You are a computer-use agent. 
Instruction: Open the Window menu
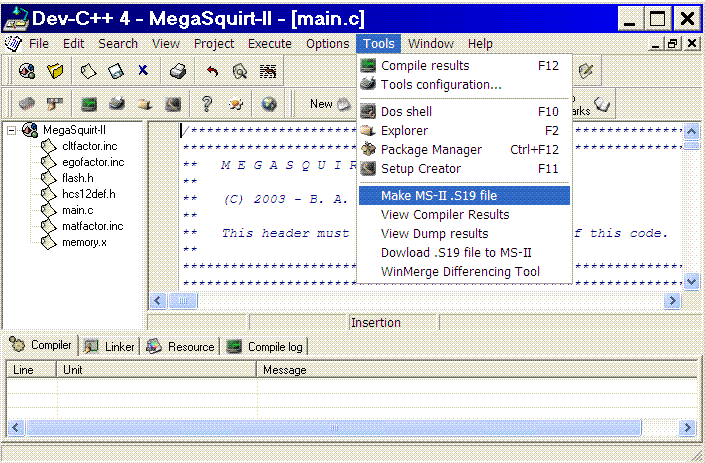click(431, 44)
